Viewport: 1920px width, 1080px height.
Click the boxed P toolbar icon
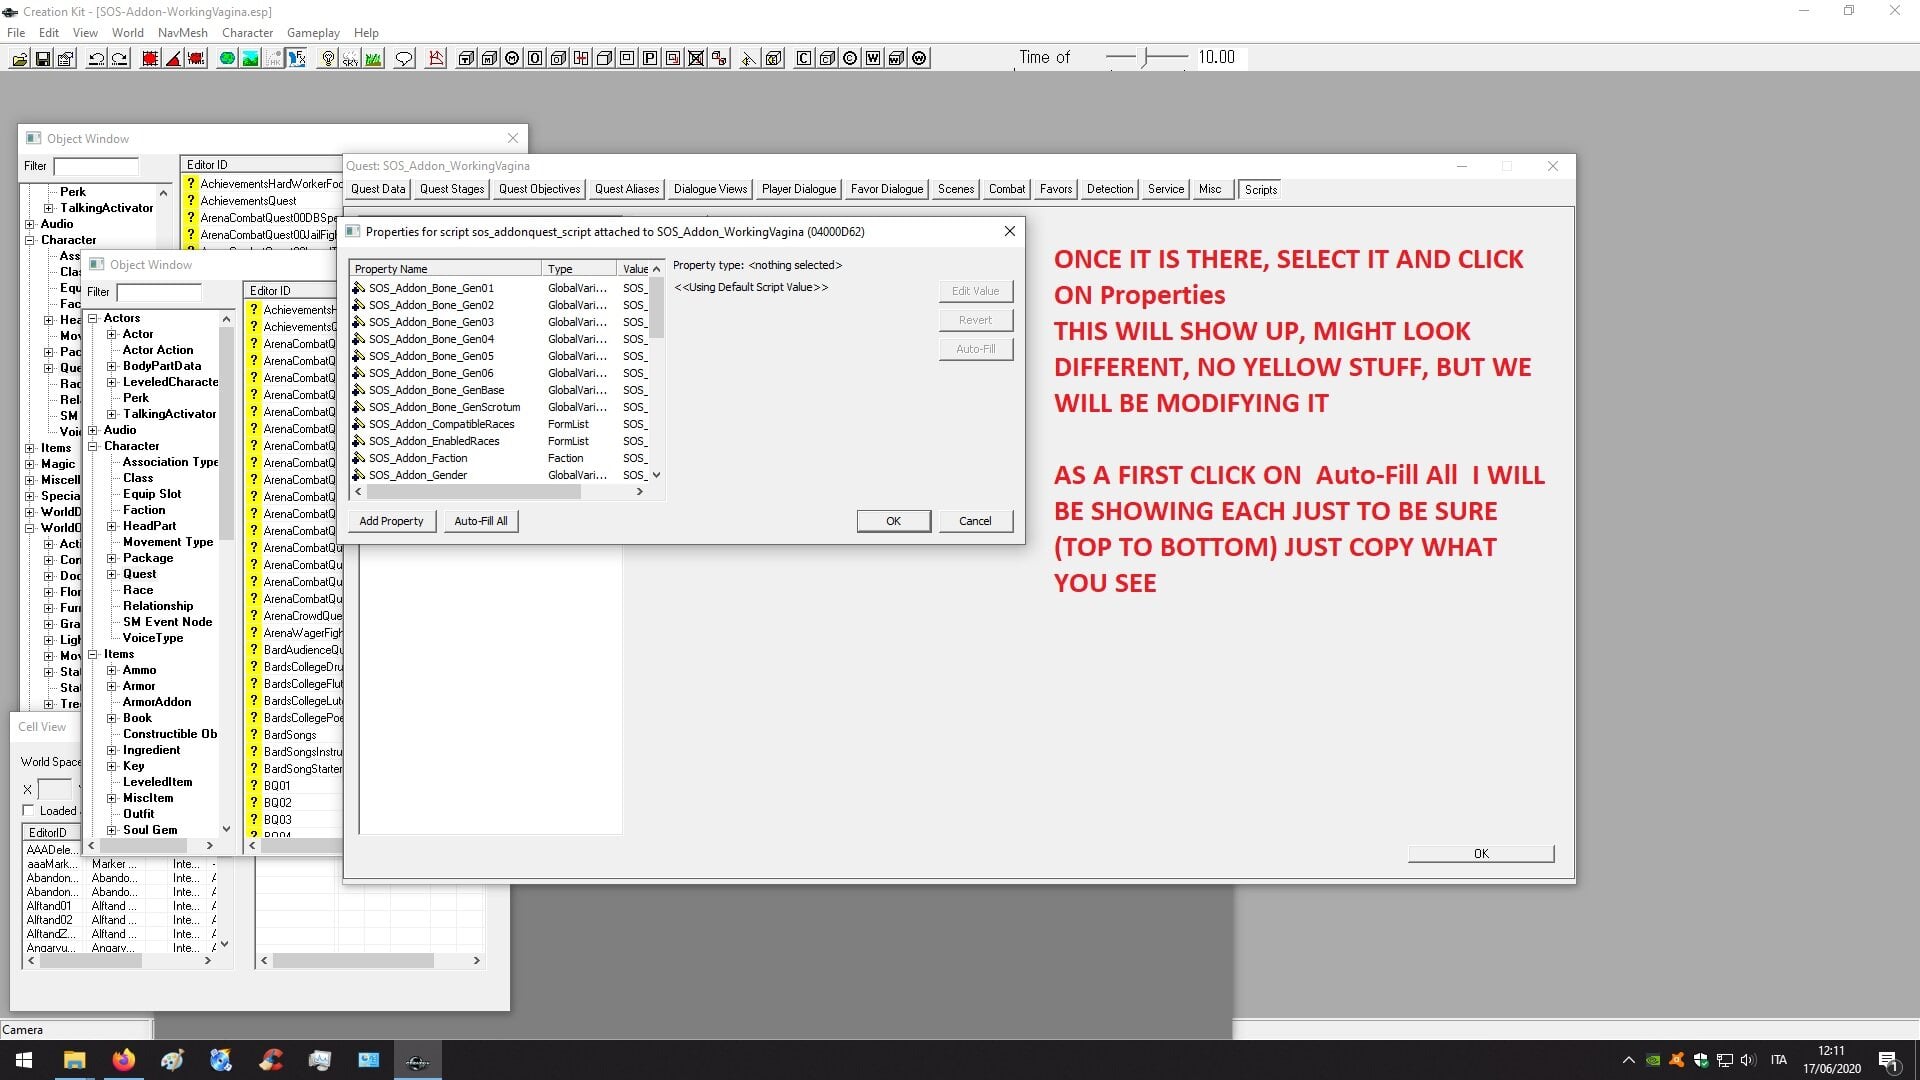tap(650, 58)
